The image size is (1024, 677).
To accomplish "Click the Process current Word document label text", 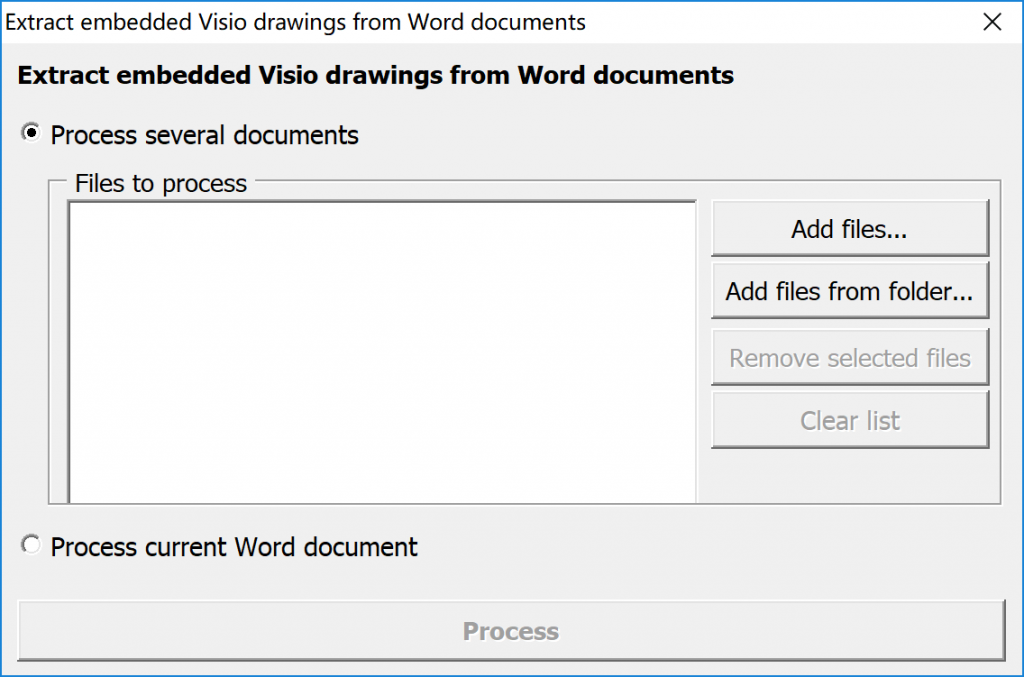I will click(234, 547).
